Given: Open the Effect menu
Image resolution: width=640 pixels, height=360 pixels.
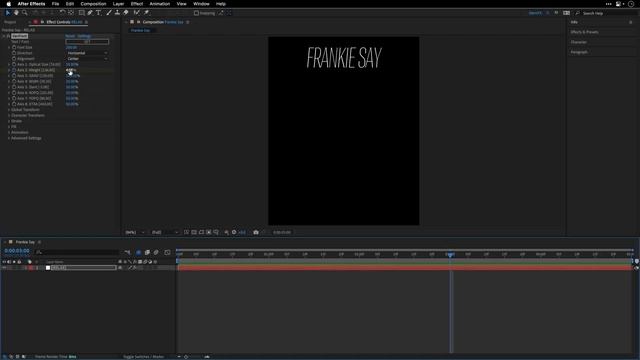Looking at the screenshot, I should (137, 4).
